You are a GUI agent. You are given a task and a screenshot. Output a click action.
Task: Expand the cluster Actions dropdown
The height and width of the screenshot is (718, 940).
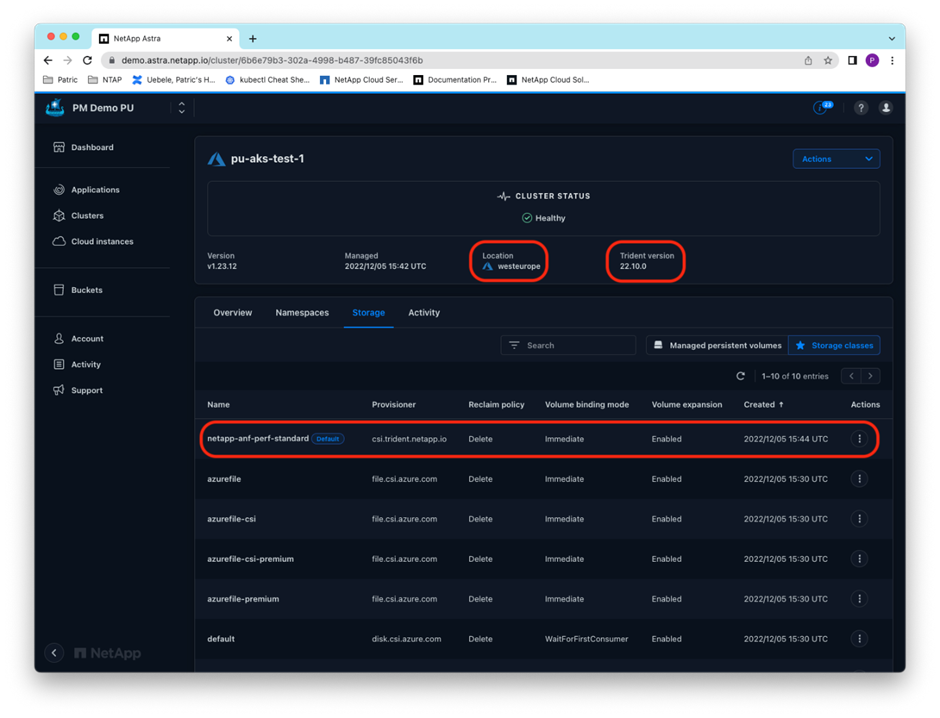(836, 159)
